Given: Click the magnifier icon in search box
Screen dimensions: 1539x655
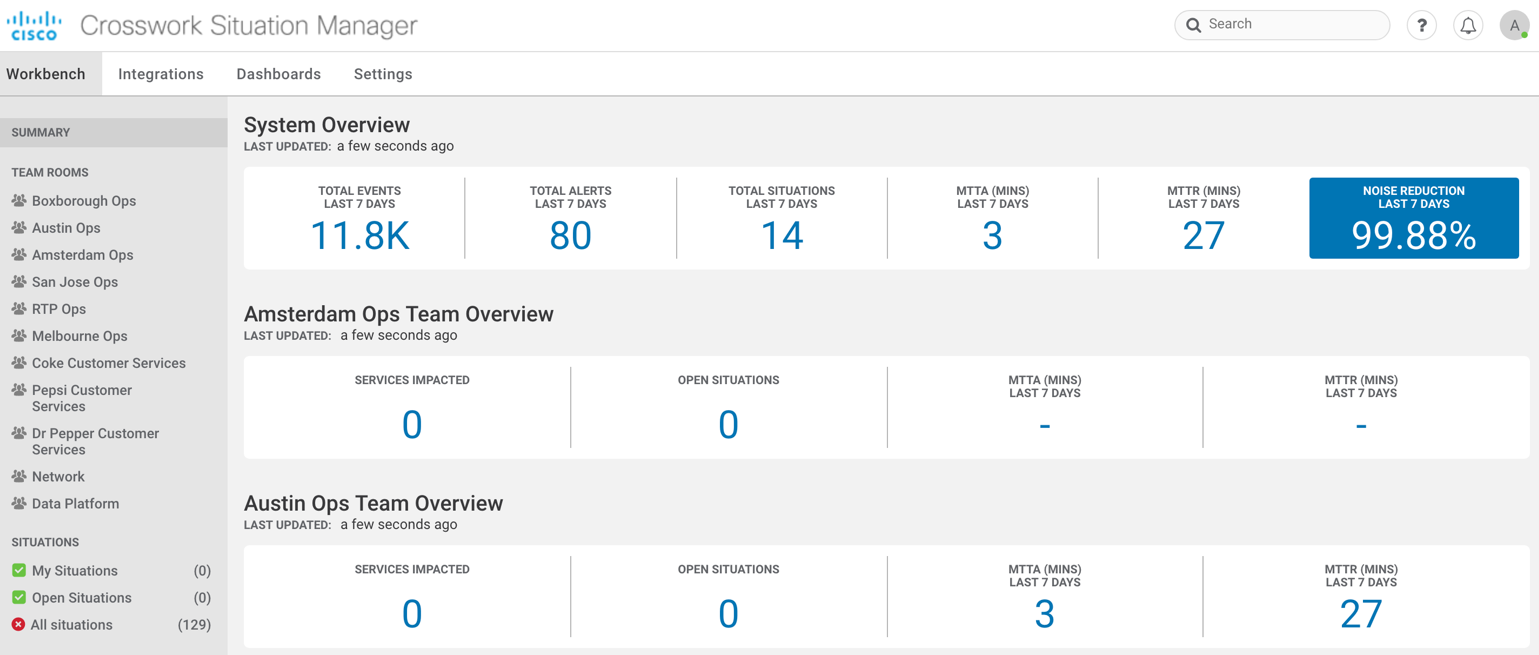Looking at the screenshot, I should click(1193, 25).
